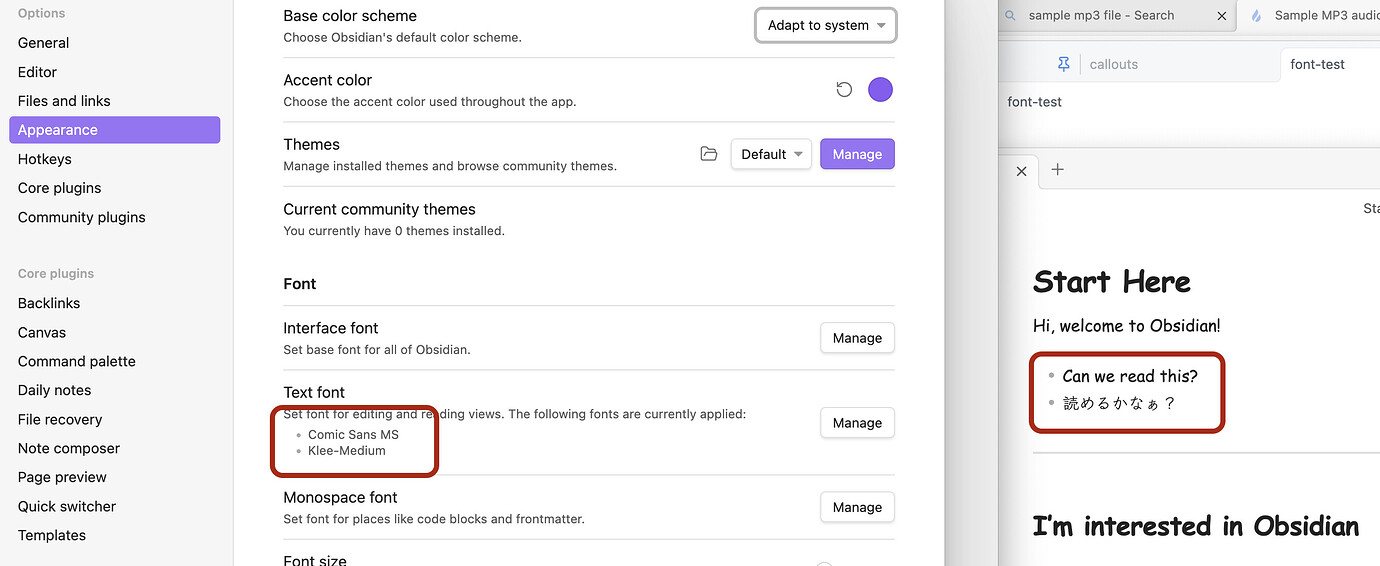Click the Current community themes label
Image resolution: width=1380 pixels, height=566 pixels.
[379, 209]
